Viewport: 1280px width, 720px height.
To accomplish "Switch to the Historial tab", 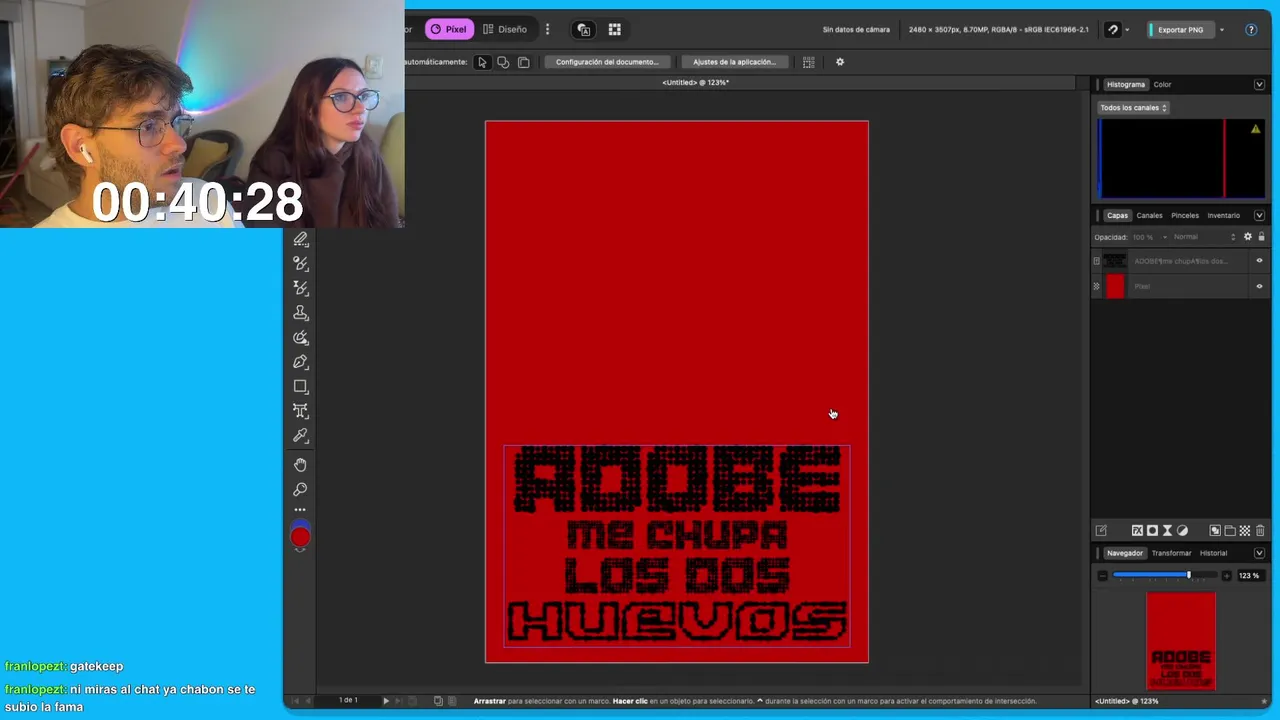I will (1213, 553).
